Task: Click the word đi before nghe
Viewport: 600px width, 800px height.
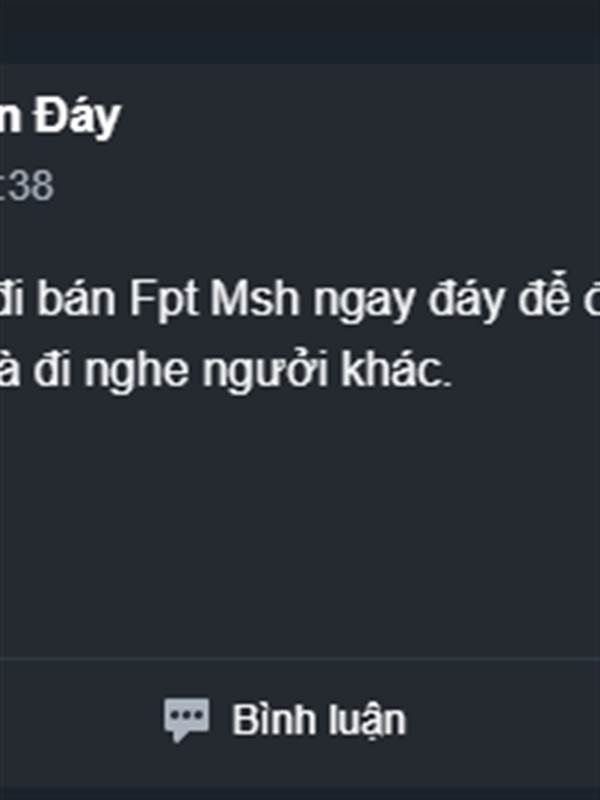Action: [52, 369]
